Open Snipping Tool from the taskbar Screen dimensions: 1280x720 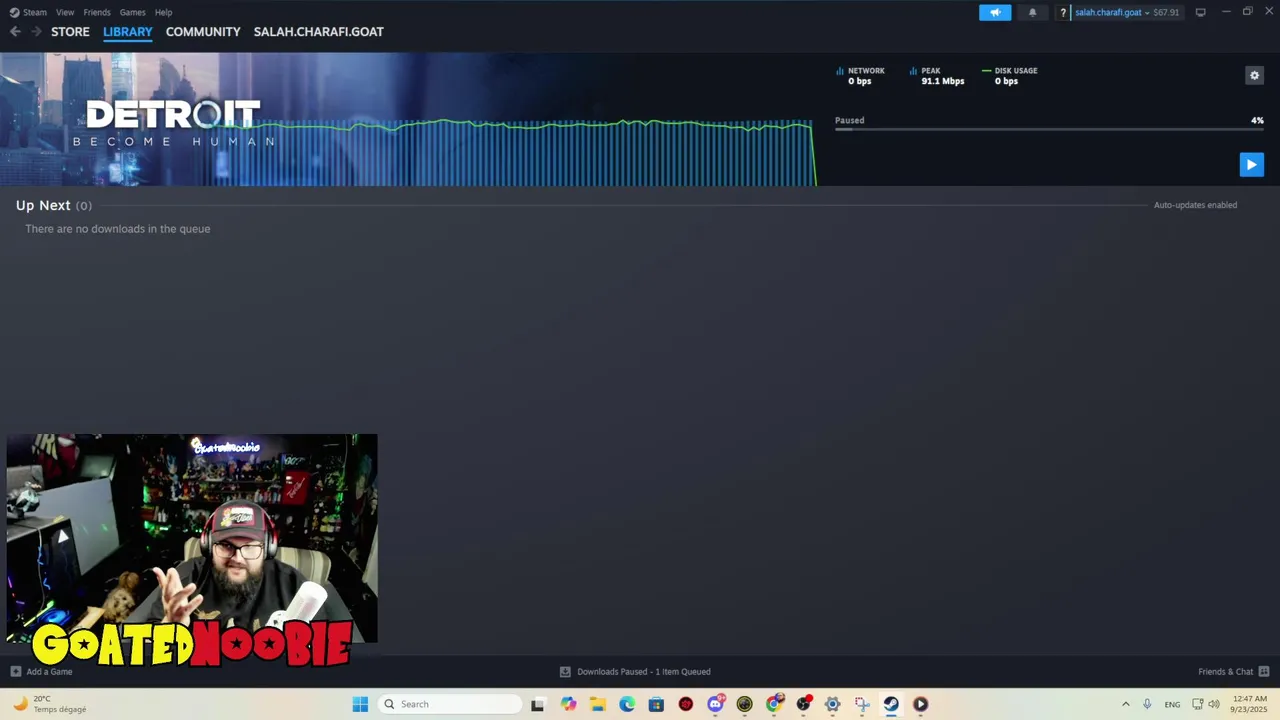pos(862,704)
